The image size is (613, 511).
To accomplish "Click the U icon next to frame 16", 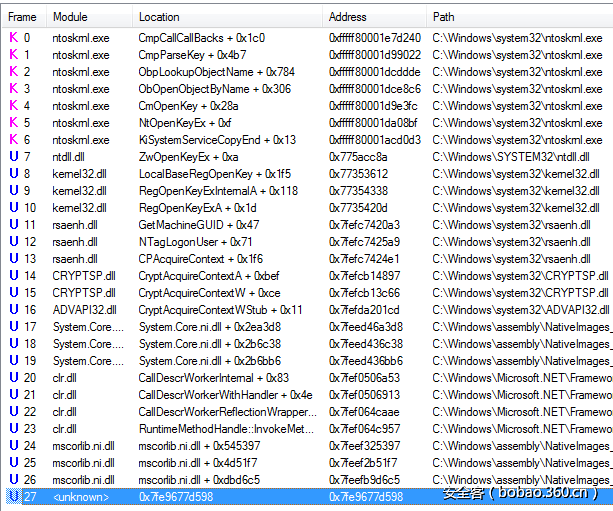I will point(14,310).
